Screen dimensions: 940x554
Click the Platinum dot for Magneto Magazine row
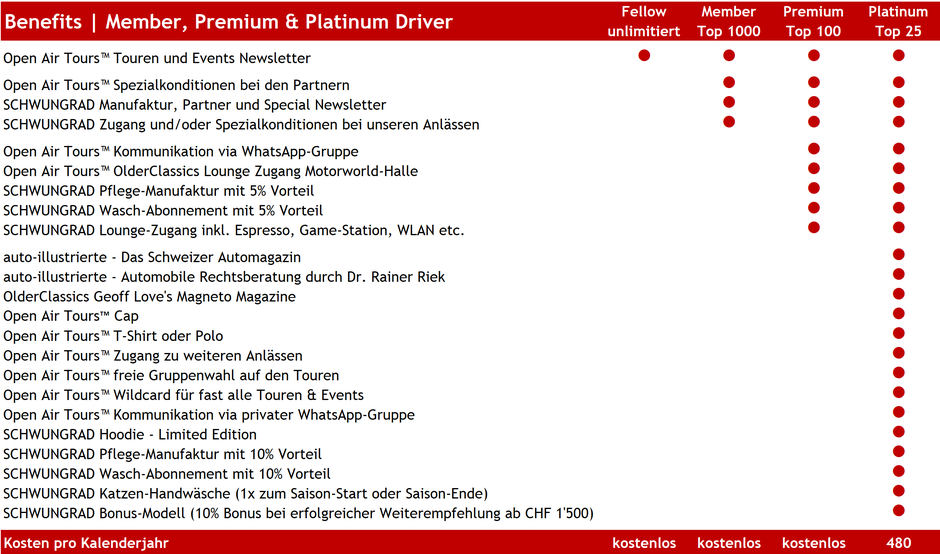(x=898, y=294)
